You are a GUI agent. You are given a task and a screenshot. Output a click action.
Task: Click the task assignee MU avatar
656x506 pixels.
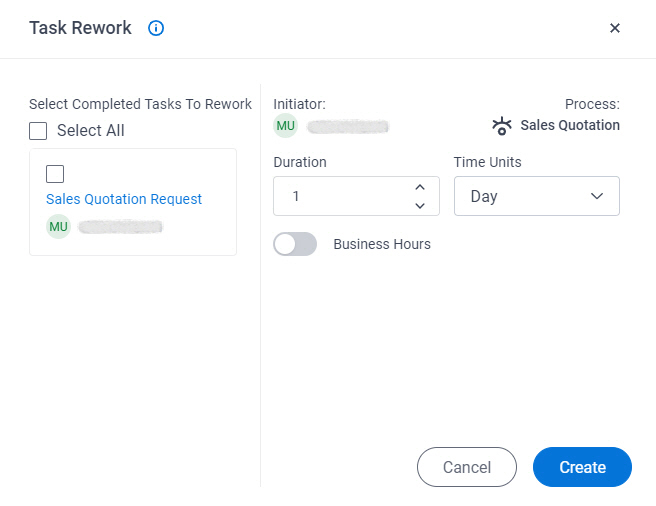pos(58,226)
